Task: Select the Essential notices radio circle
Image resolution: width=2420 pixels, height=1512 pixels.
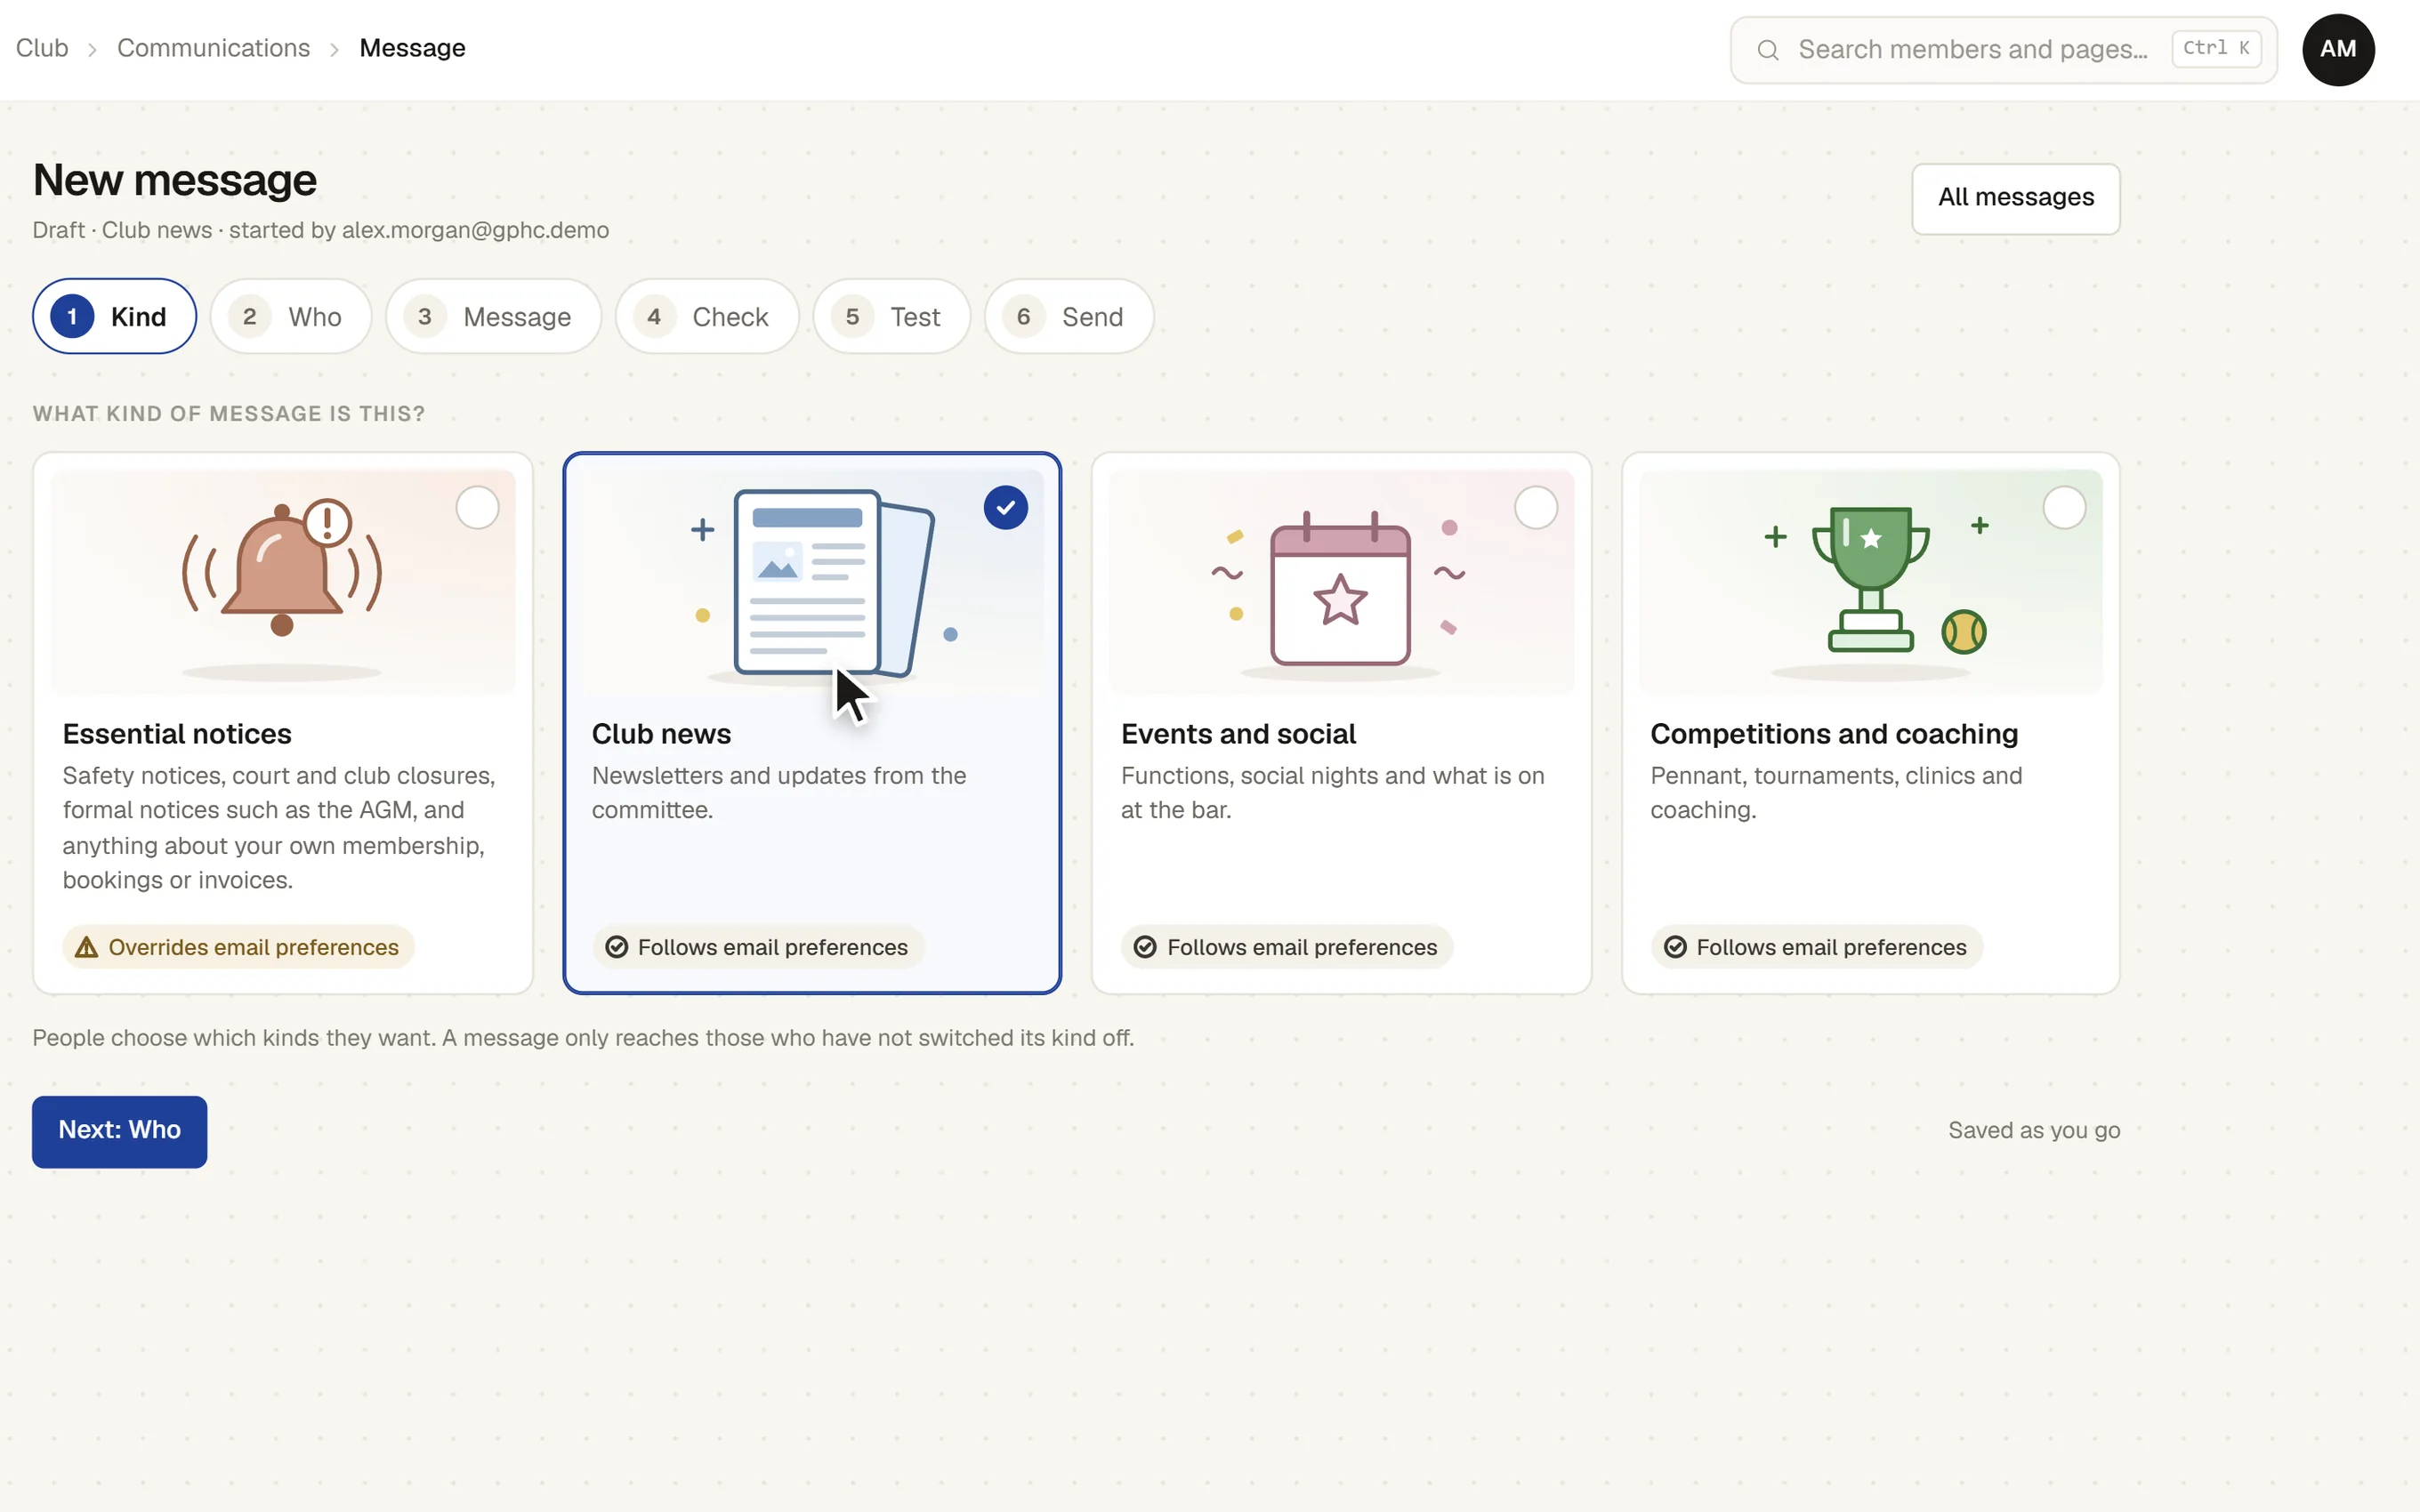Action: coord(477,508)
